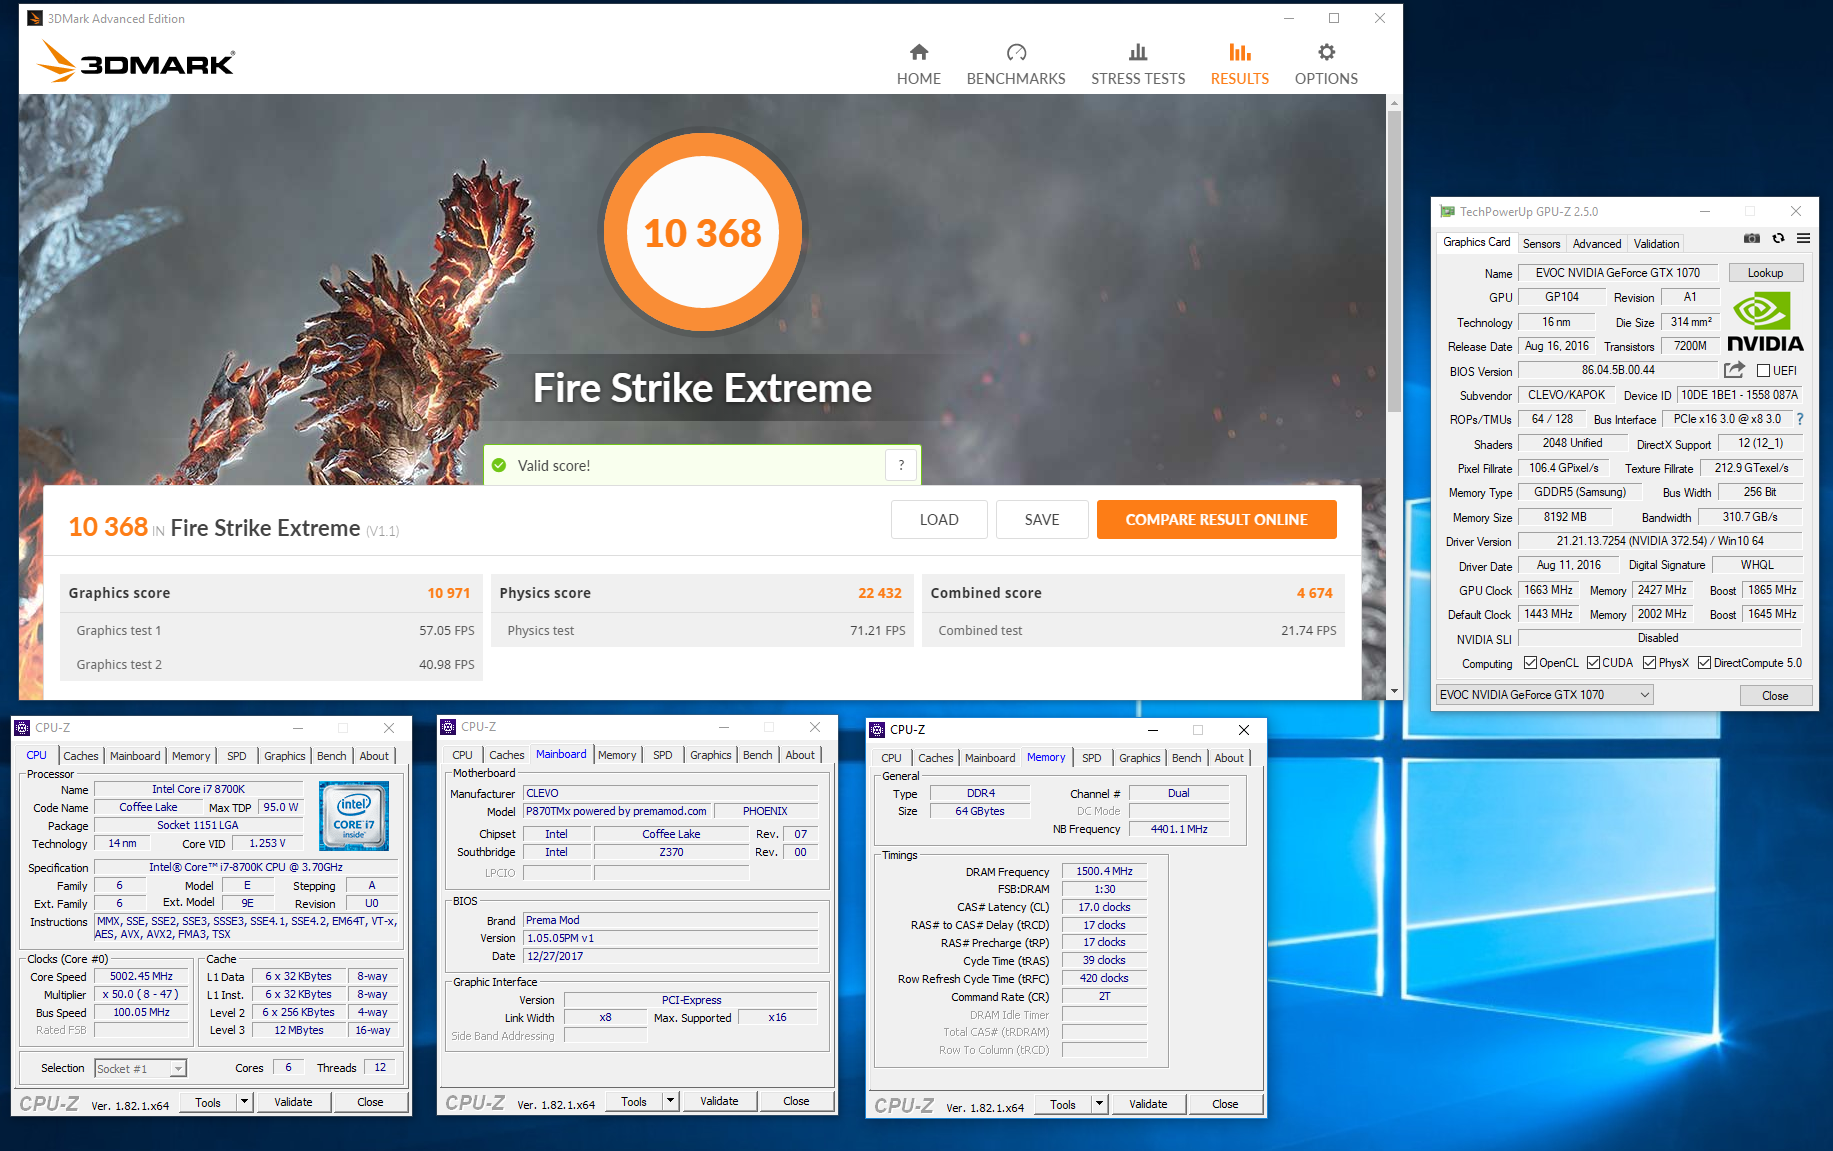Open SPD tab in the CPU-Z Mainboard window
The width and height of the screenshot is (1833, 1151).
(663, 755)
